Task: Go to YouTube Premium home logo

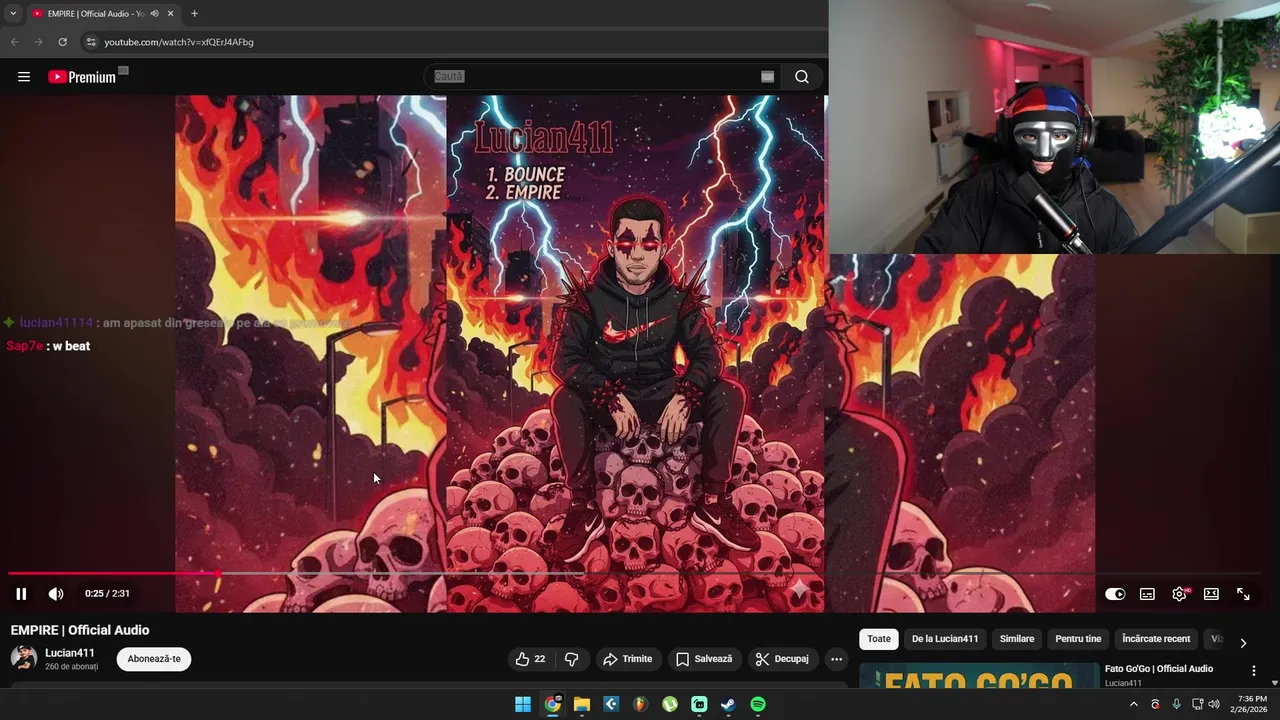Action: [82, 77]
